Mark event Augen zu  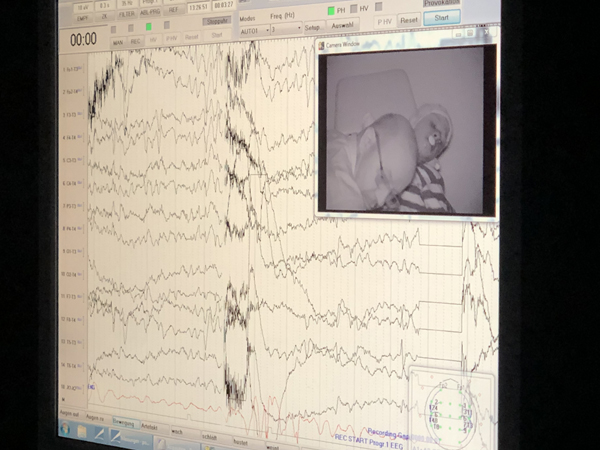[96, 418]
